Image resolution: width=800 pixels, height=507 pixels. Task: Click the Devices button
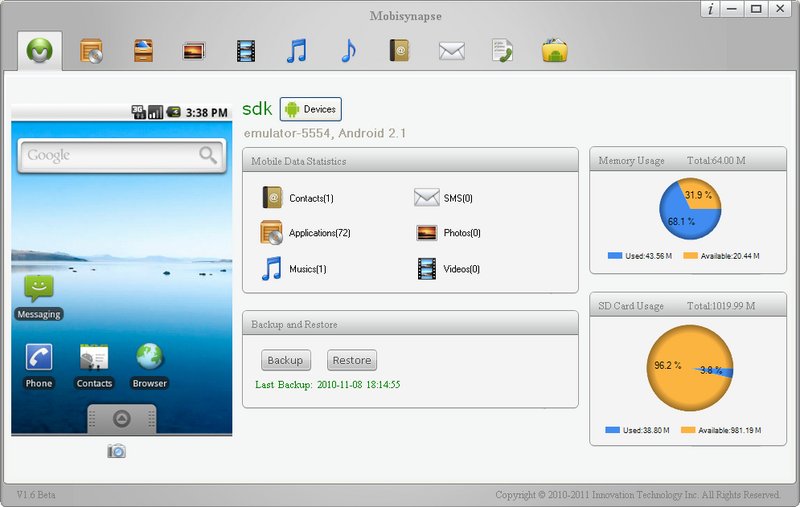[310, 109]
